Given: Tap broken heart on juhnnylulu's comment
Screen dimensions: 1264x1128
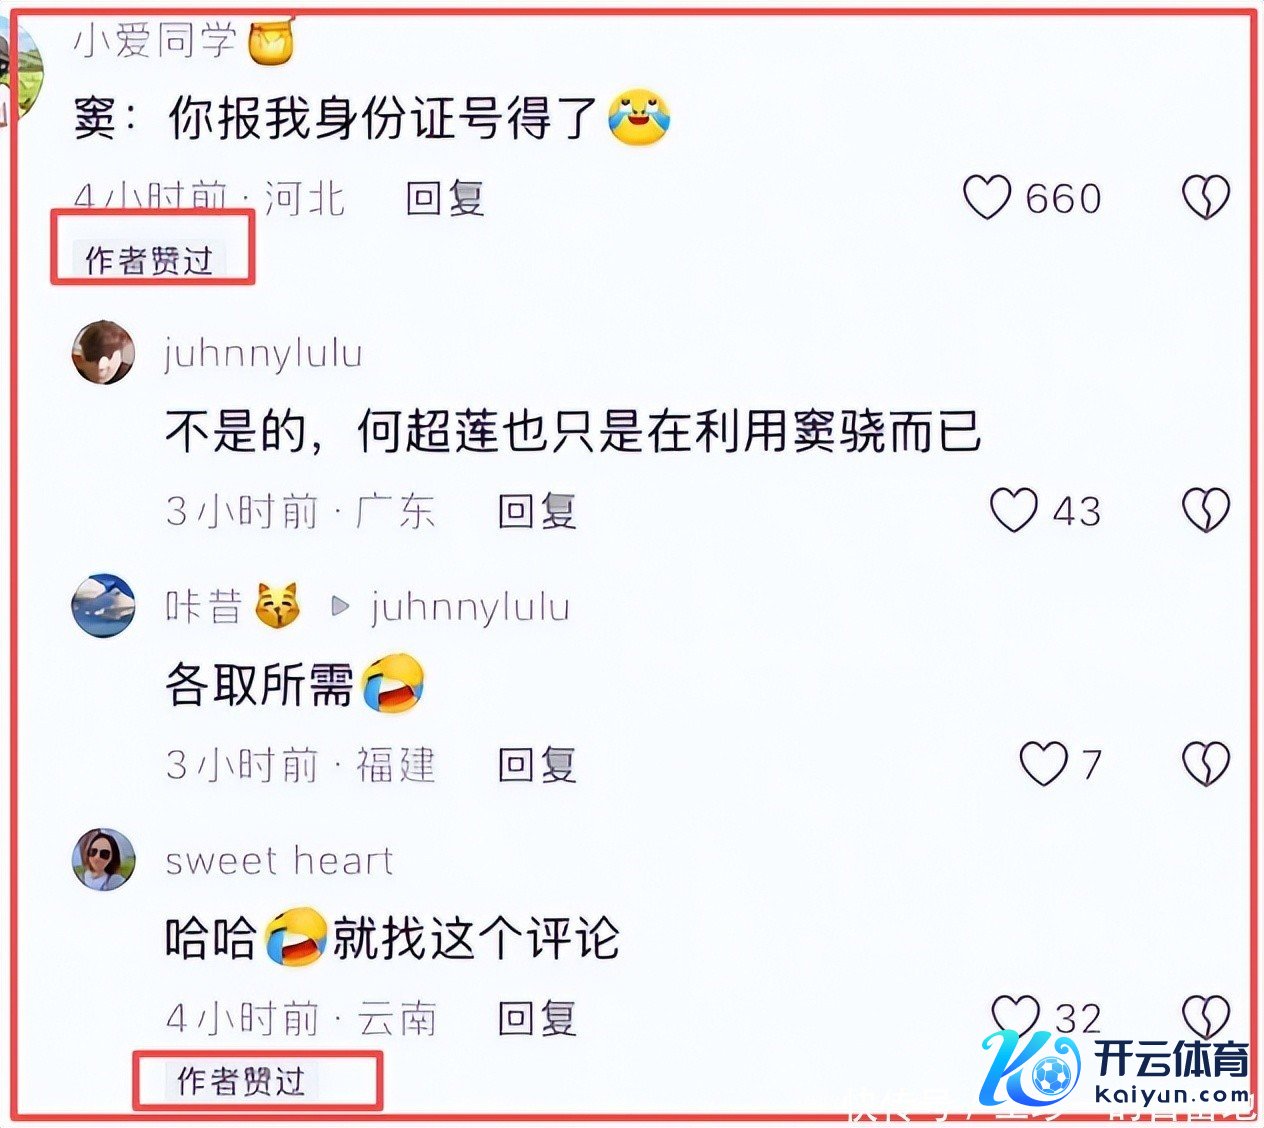Looking at the screenshot, I should pyautogui.click(x=1206, y=510).
